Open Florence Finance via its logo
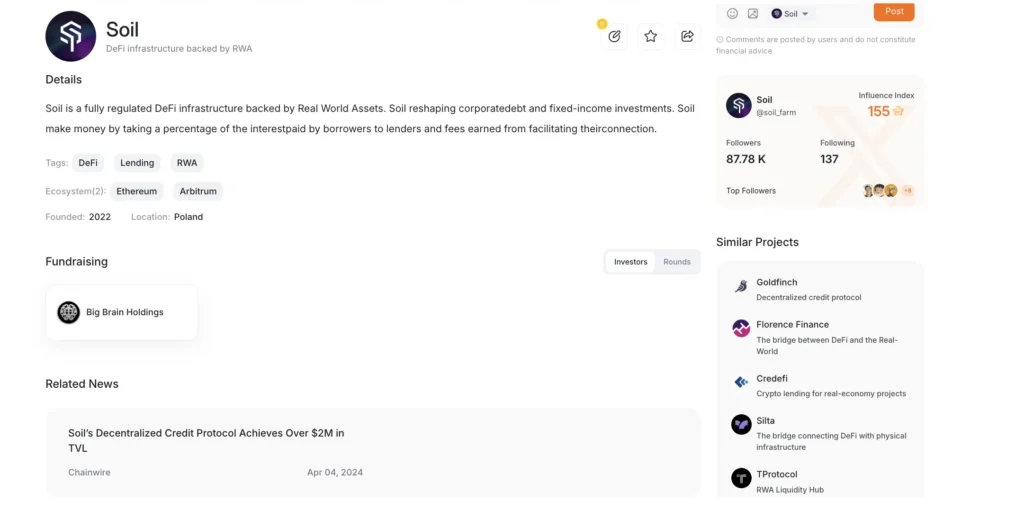 click(x=741, y=328)
